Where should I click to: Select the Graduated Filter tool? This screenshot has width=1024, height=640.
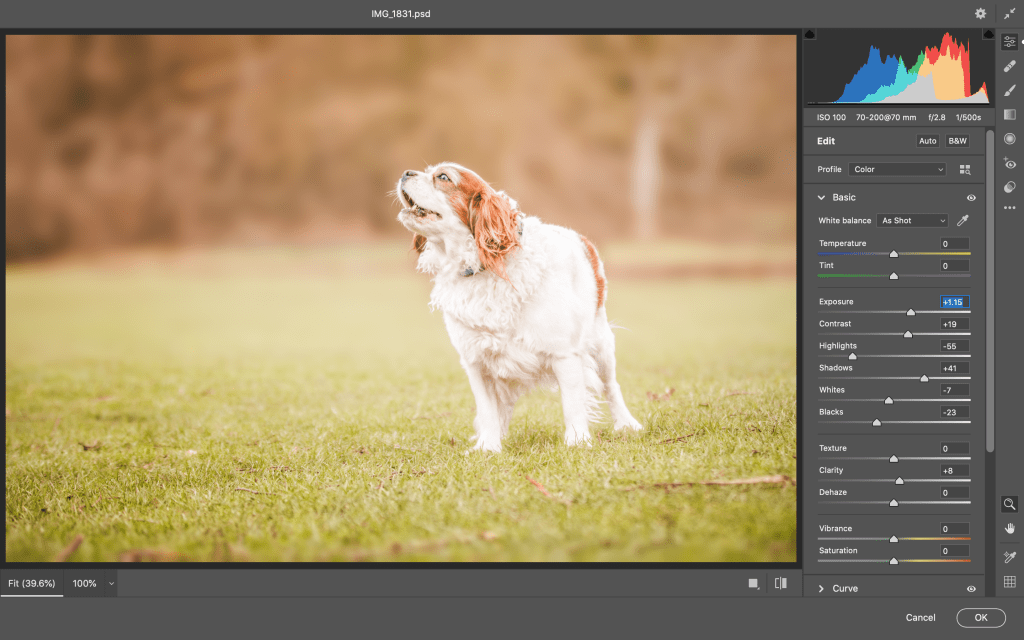[x=1010, y=115]
